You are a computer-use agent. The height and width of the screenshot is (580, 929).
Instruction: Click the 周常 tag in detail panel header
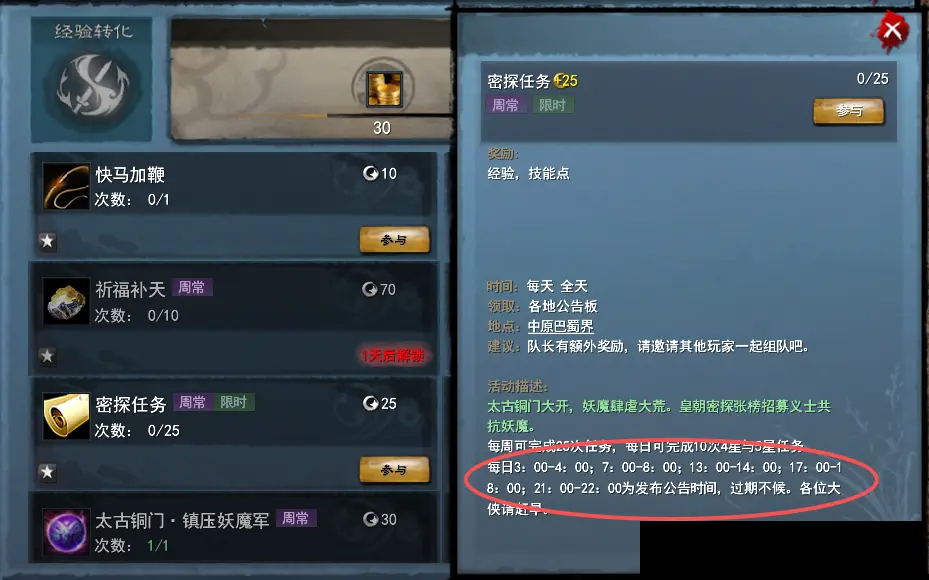505,105
